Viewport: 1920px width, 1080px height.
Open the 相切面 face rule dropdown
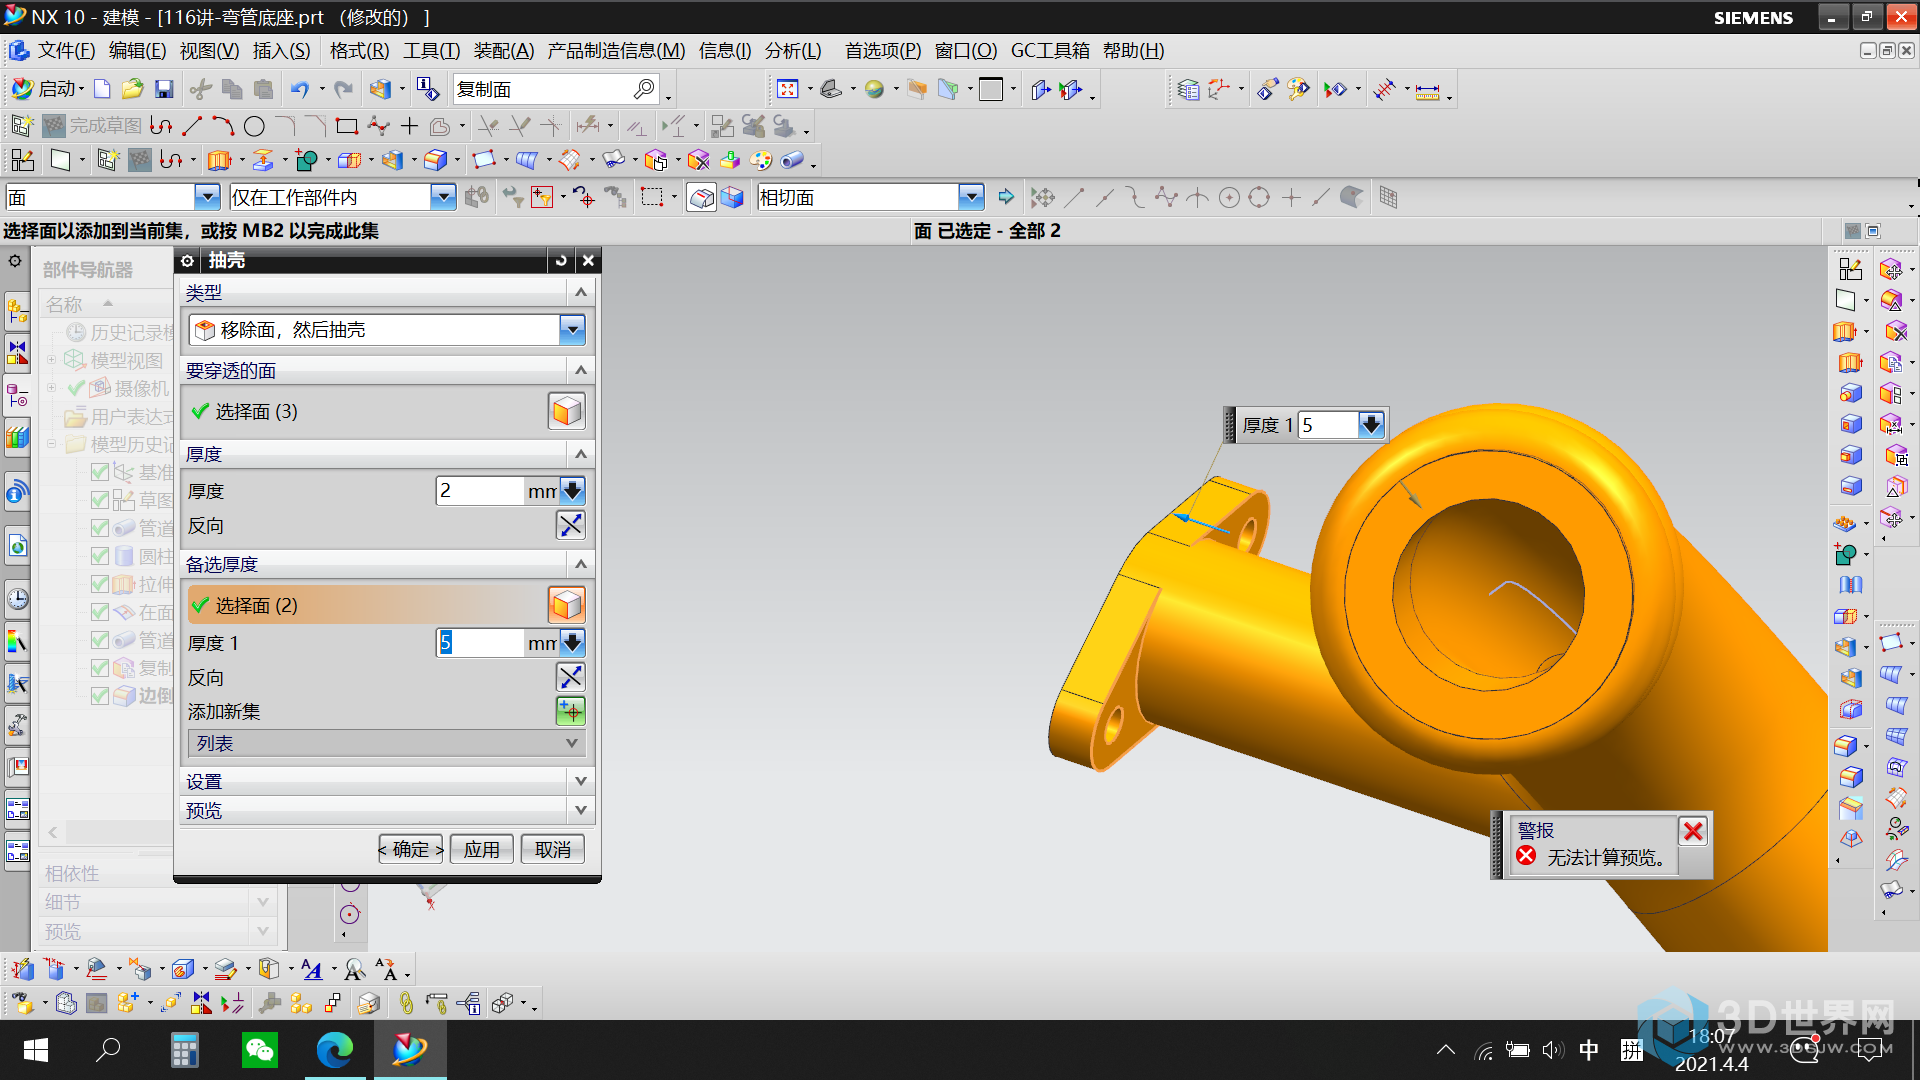[x=971, y=197]
